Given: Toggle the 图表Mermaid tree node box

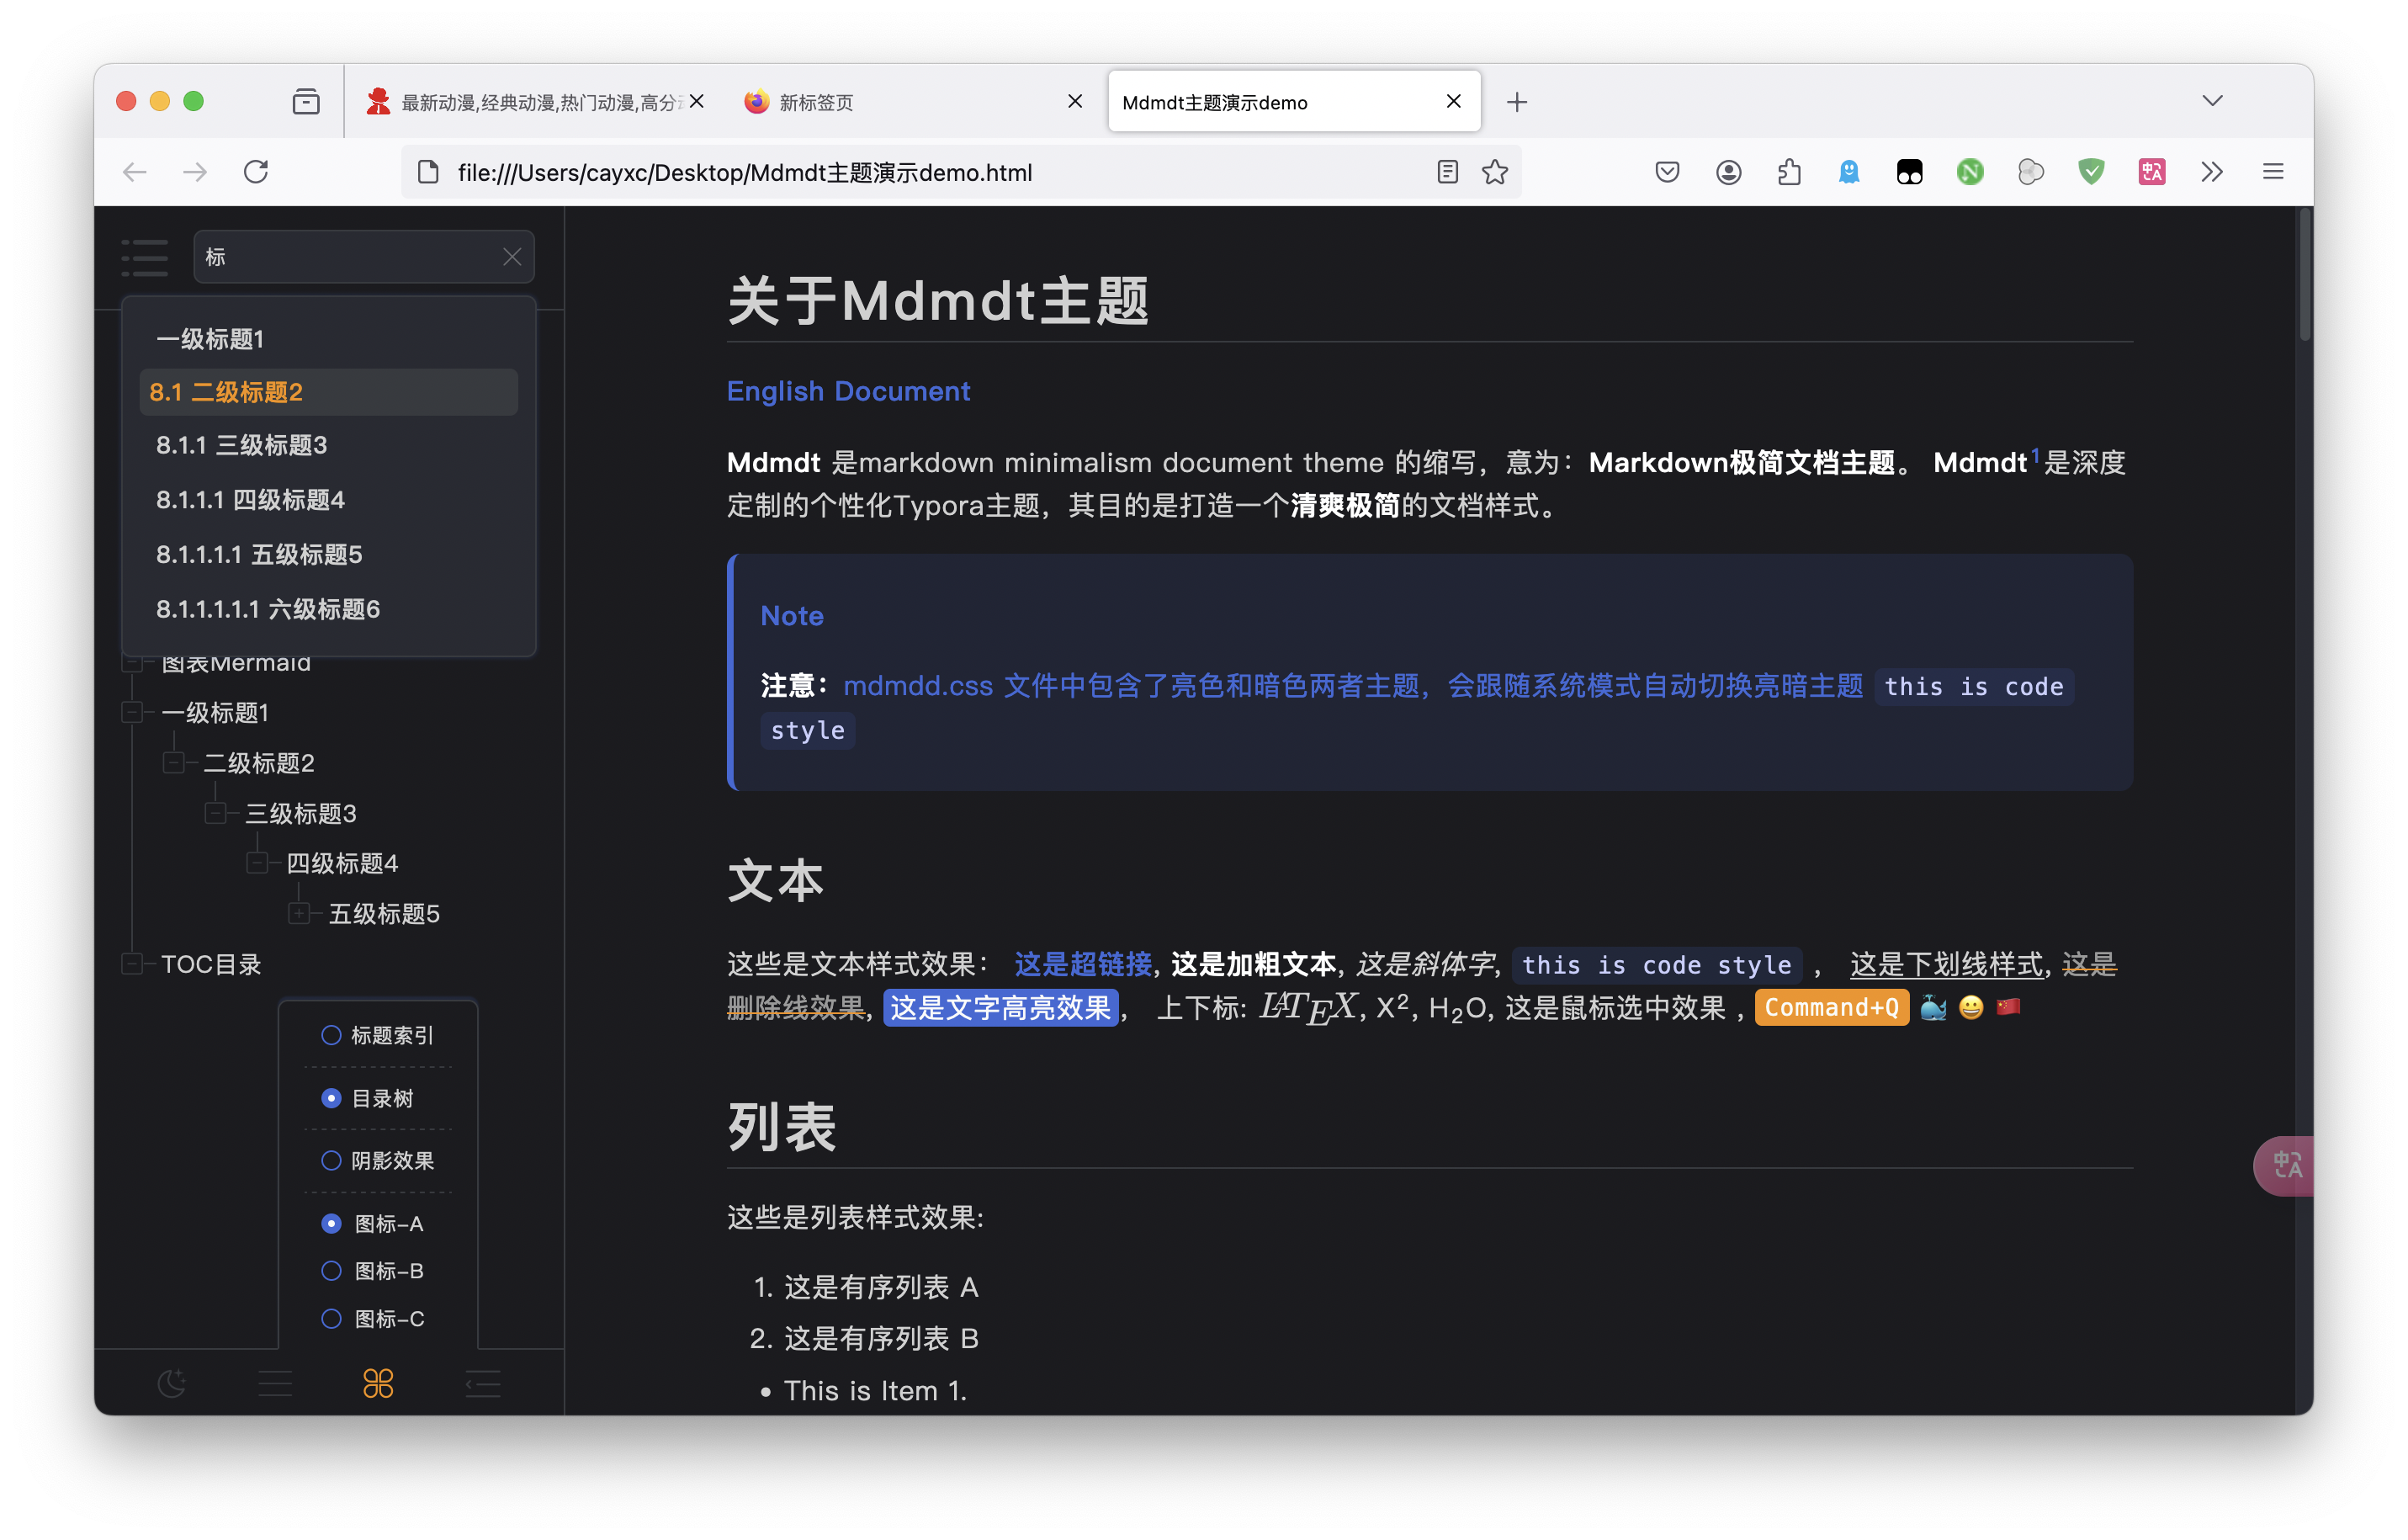Looking at the screenshot, I should 132,663.
